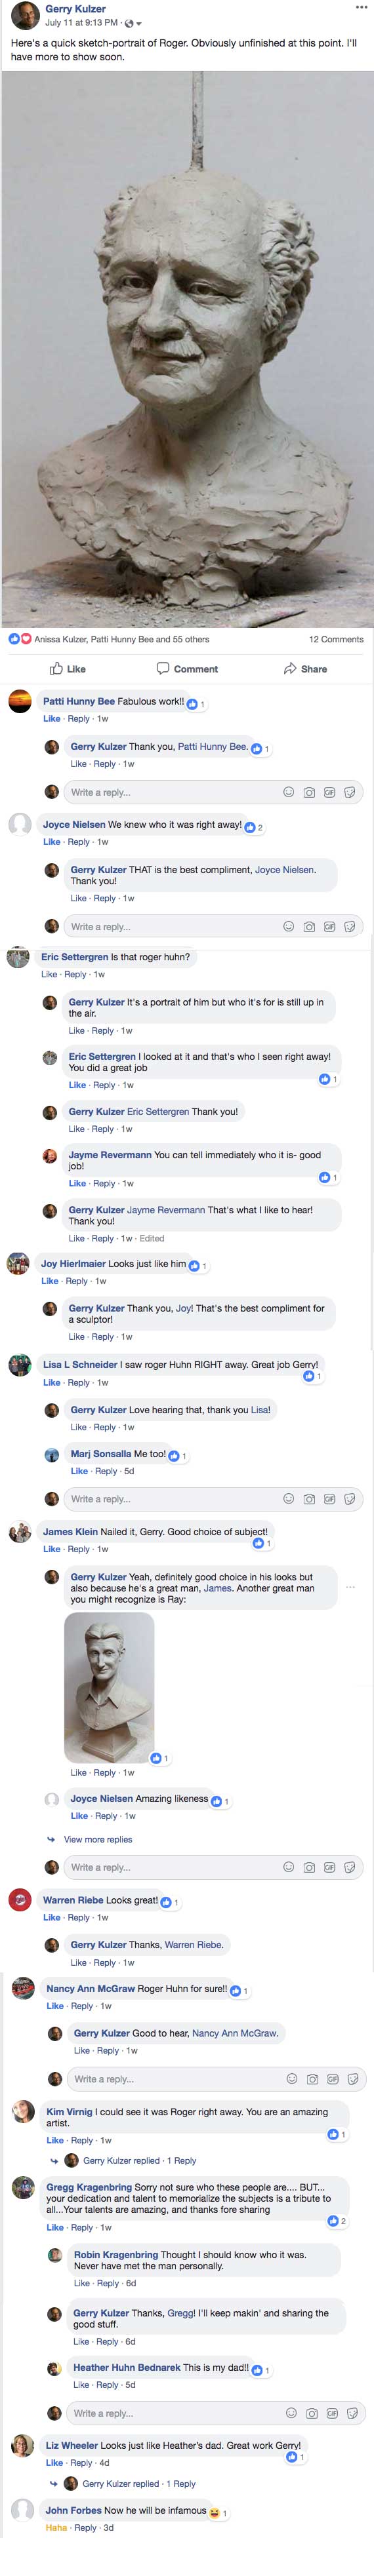Screen dimensions: 374x2576
Task: Open audience privacy dropdown beside post date
Action: 133,22
